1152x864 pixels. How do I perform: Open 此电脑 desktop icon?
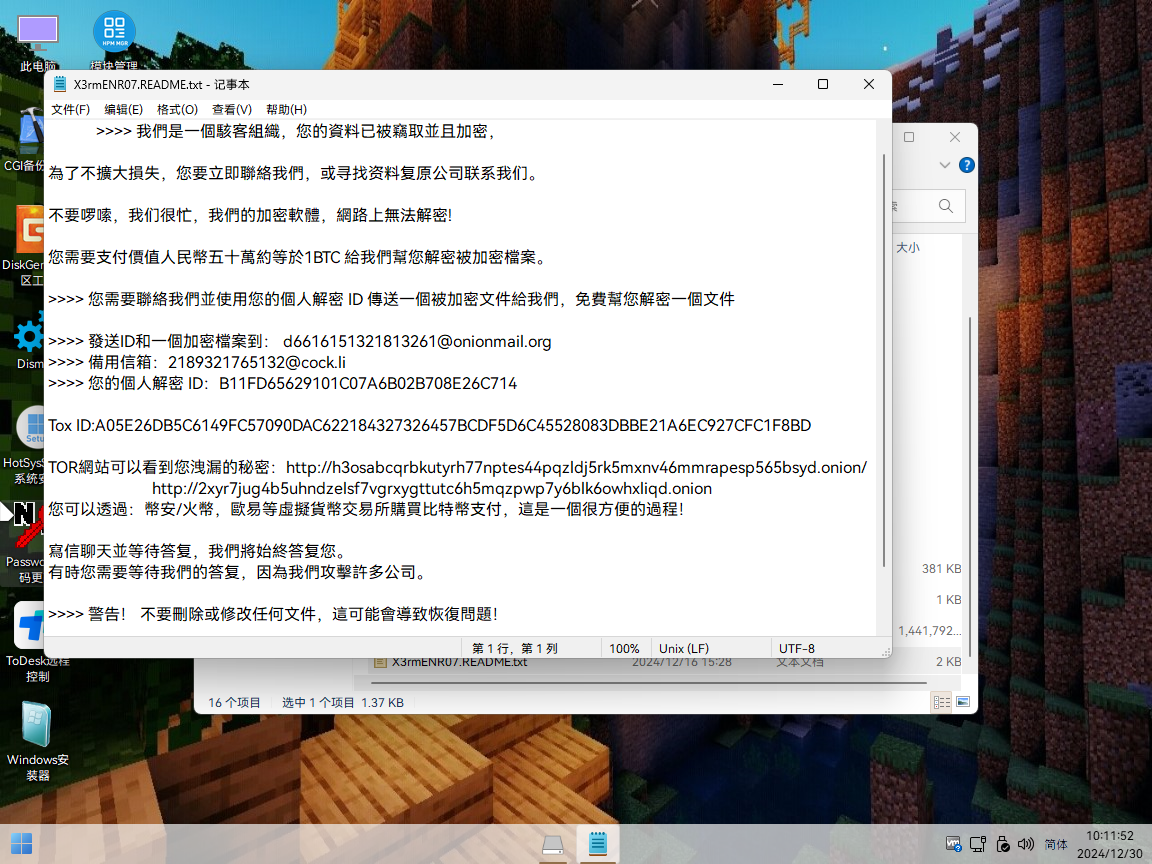(x=37, y=43)
